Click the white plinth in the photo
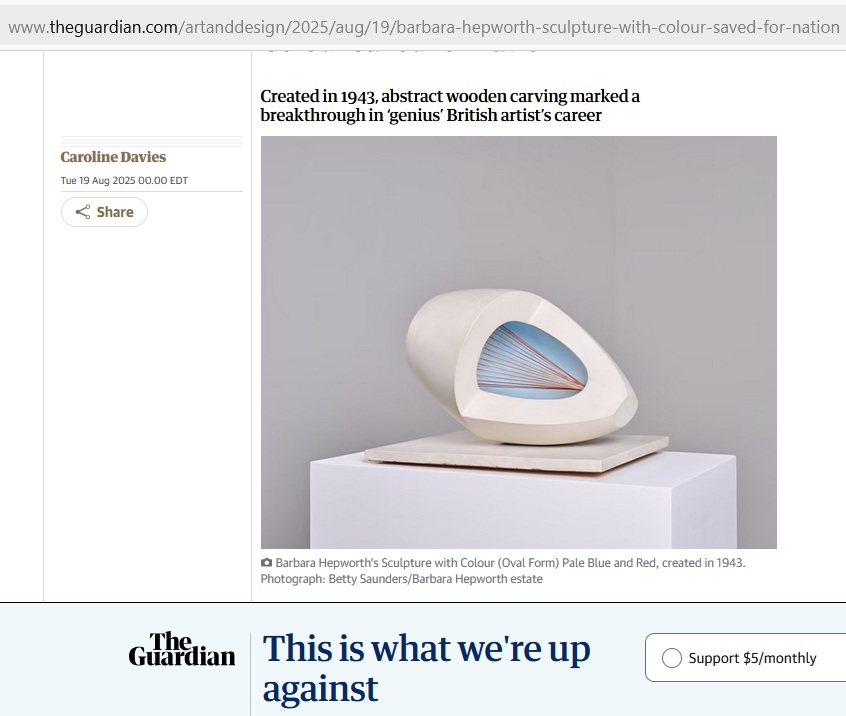 [523, 502]
